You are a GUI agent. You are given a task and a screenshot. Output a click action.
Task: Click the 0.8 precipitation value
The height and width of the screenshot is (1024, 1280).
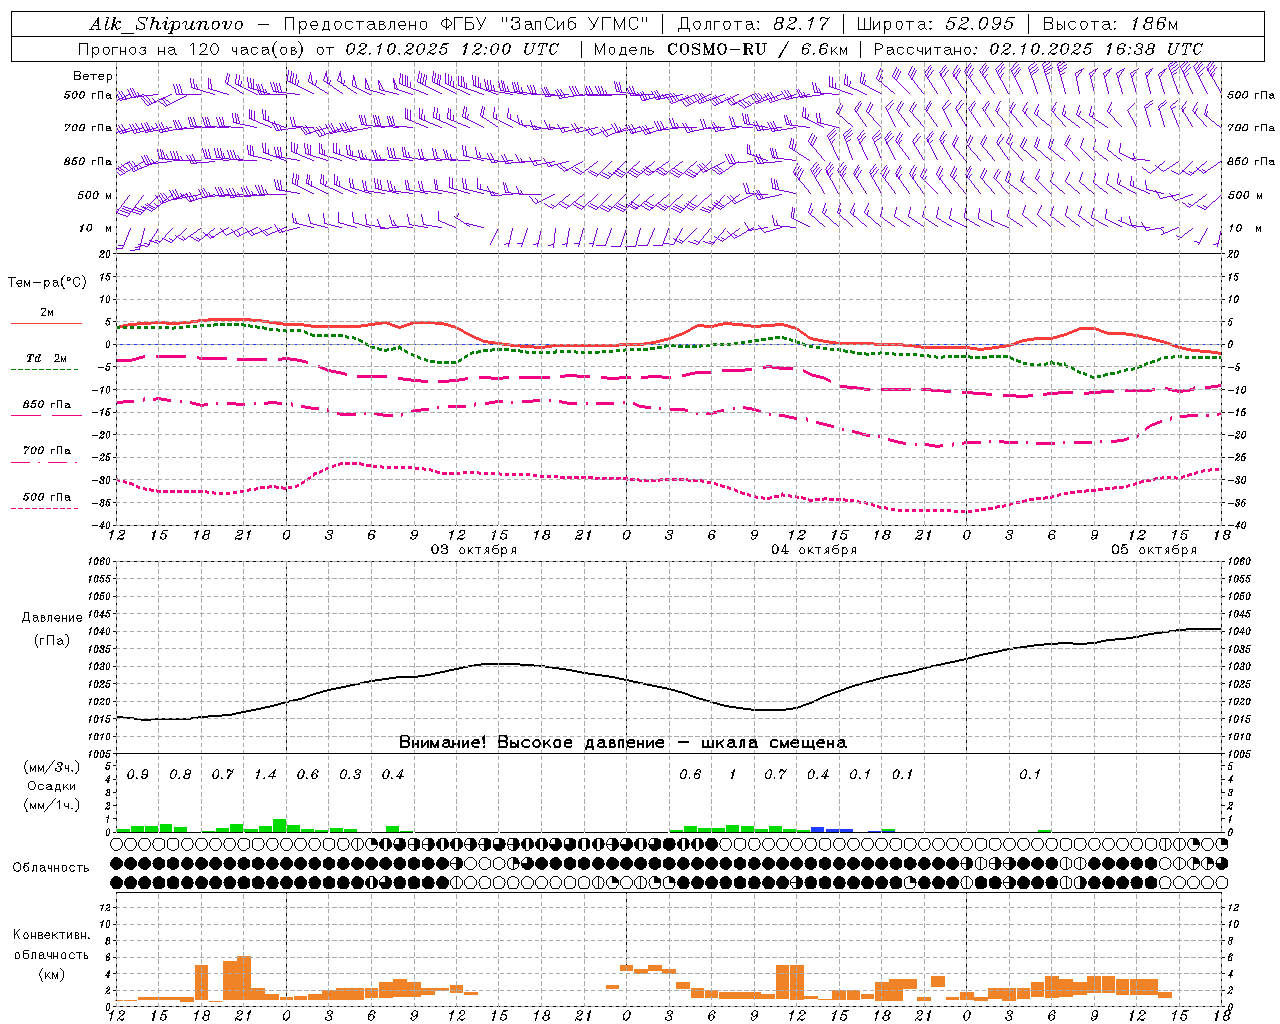180,775
